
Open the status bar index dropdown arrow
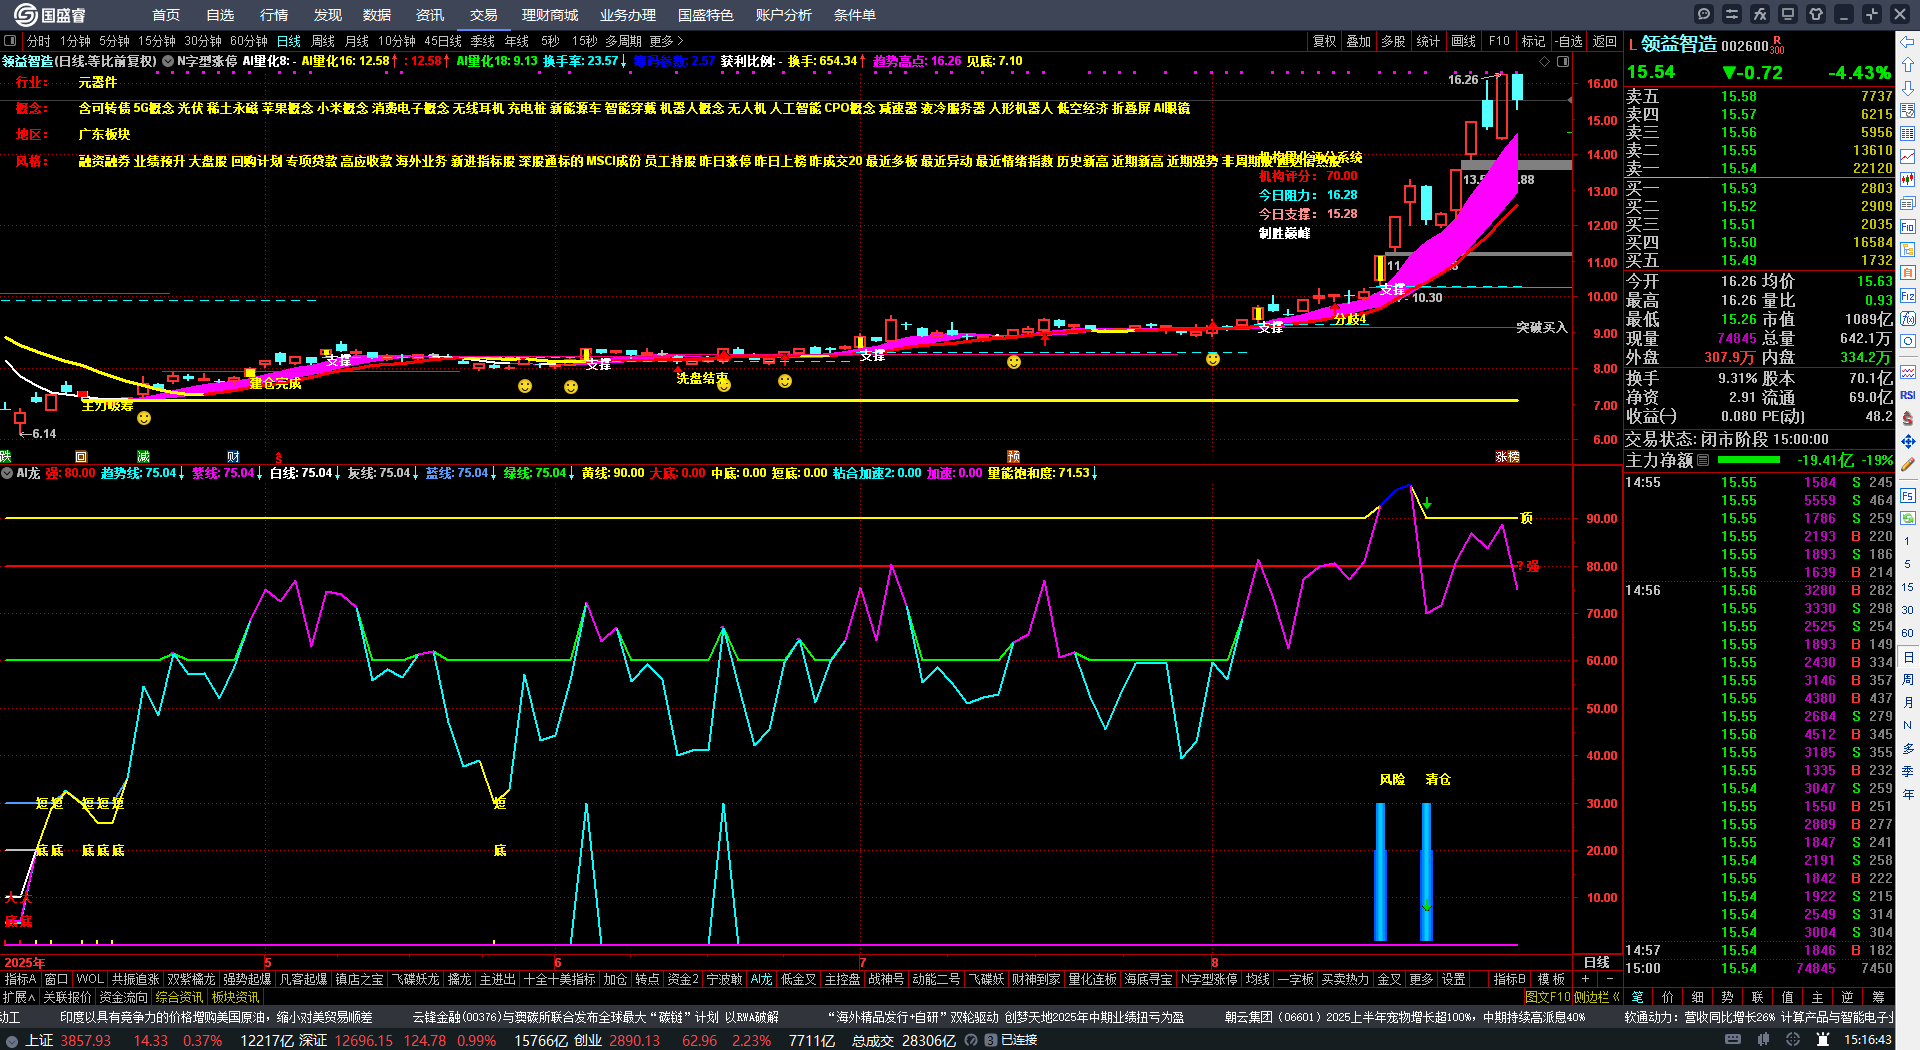(12, 1040)
